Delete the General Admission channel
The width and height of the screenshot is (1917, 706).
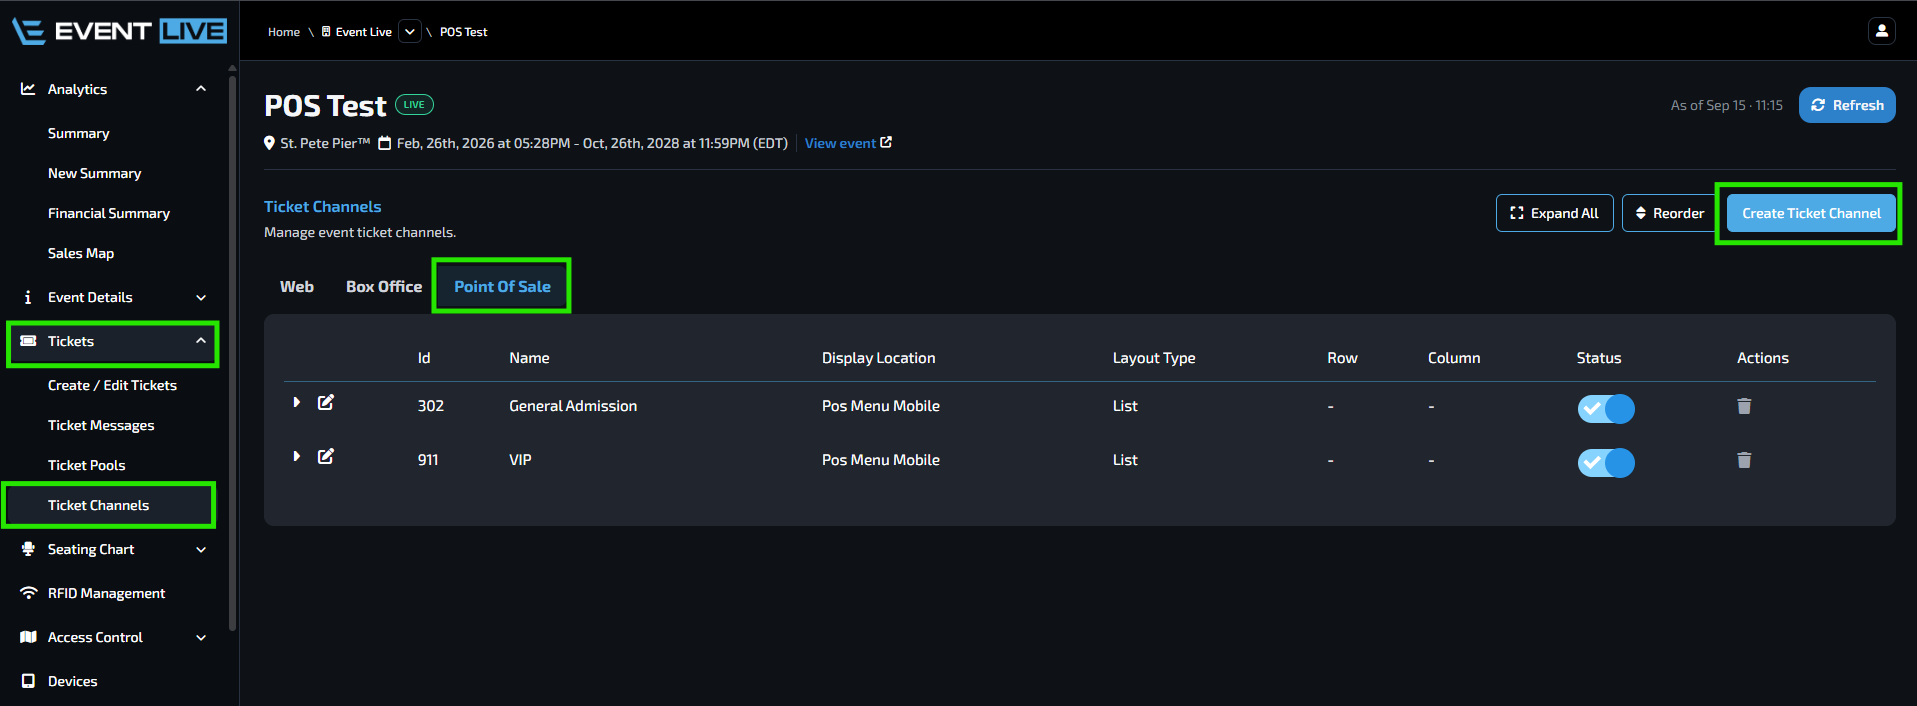(x=1744, y=406)
